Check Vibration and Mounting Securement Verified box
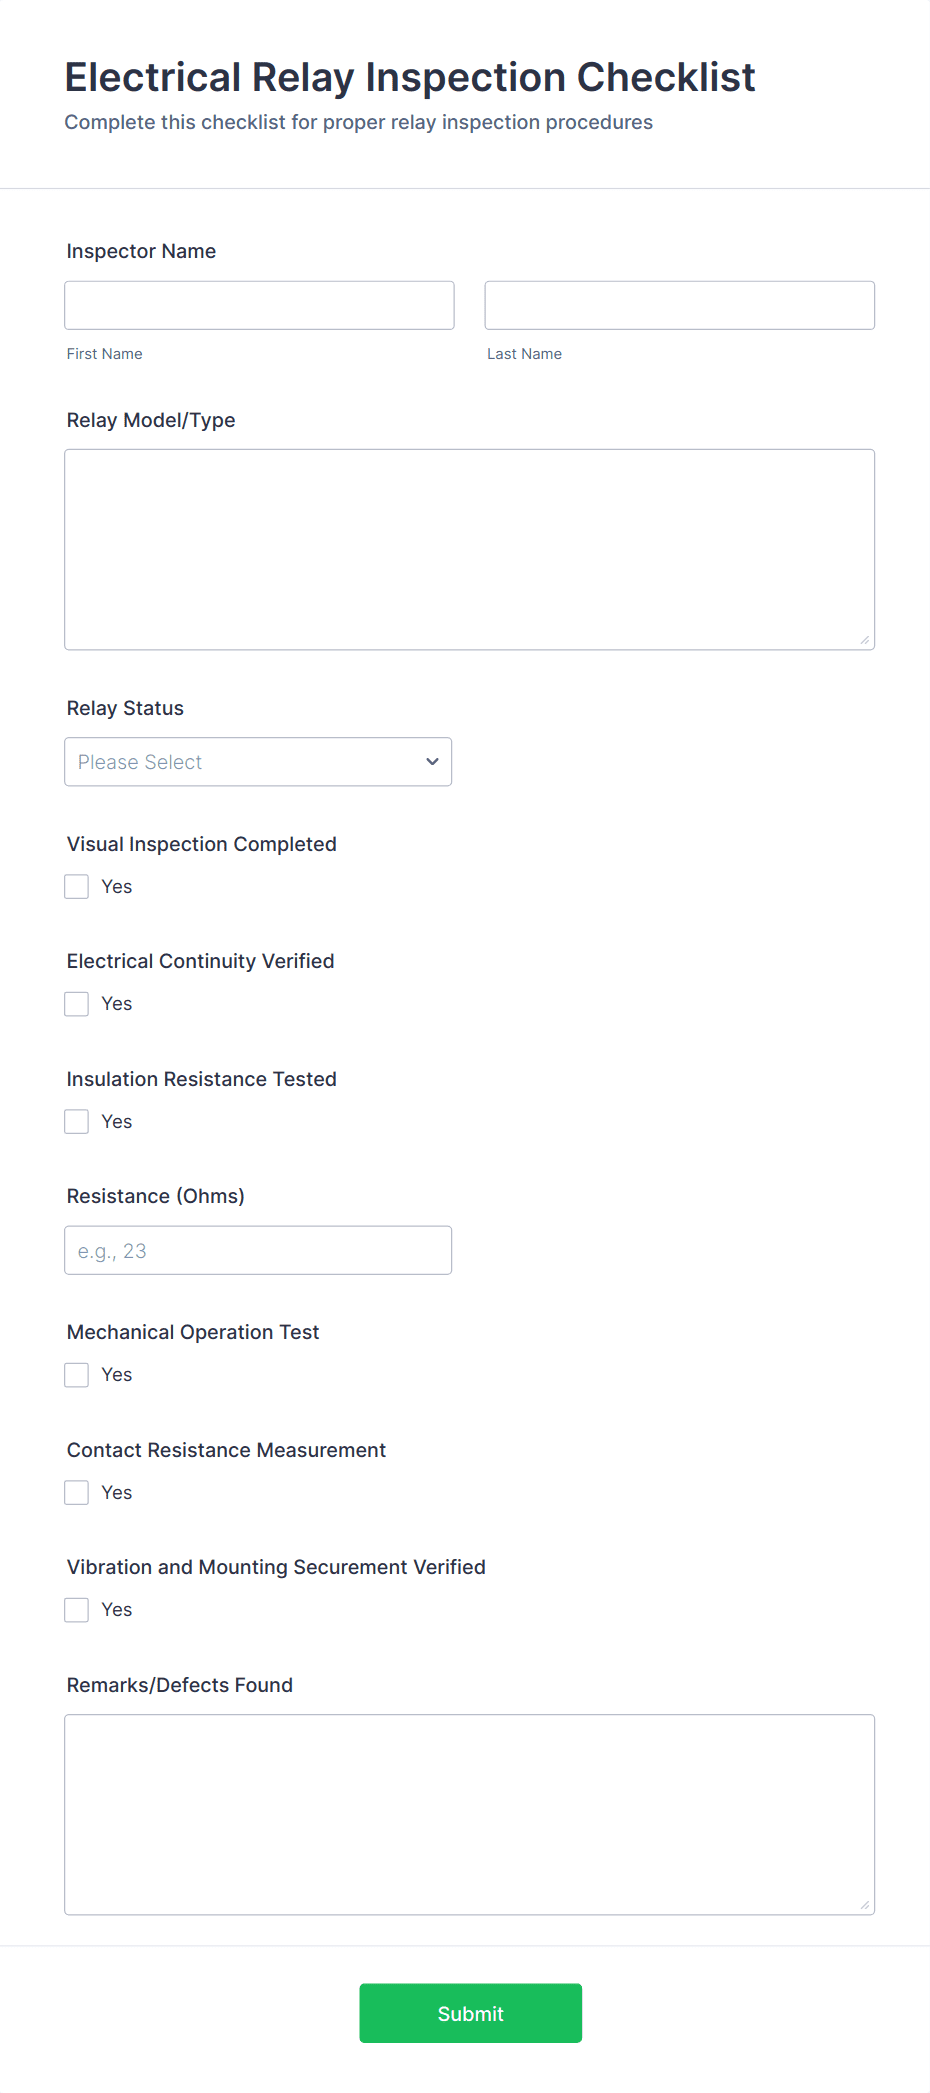The image size is (930, 2093). 77,1610
